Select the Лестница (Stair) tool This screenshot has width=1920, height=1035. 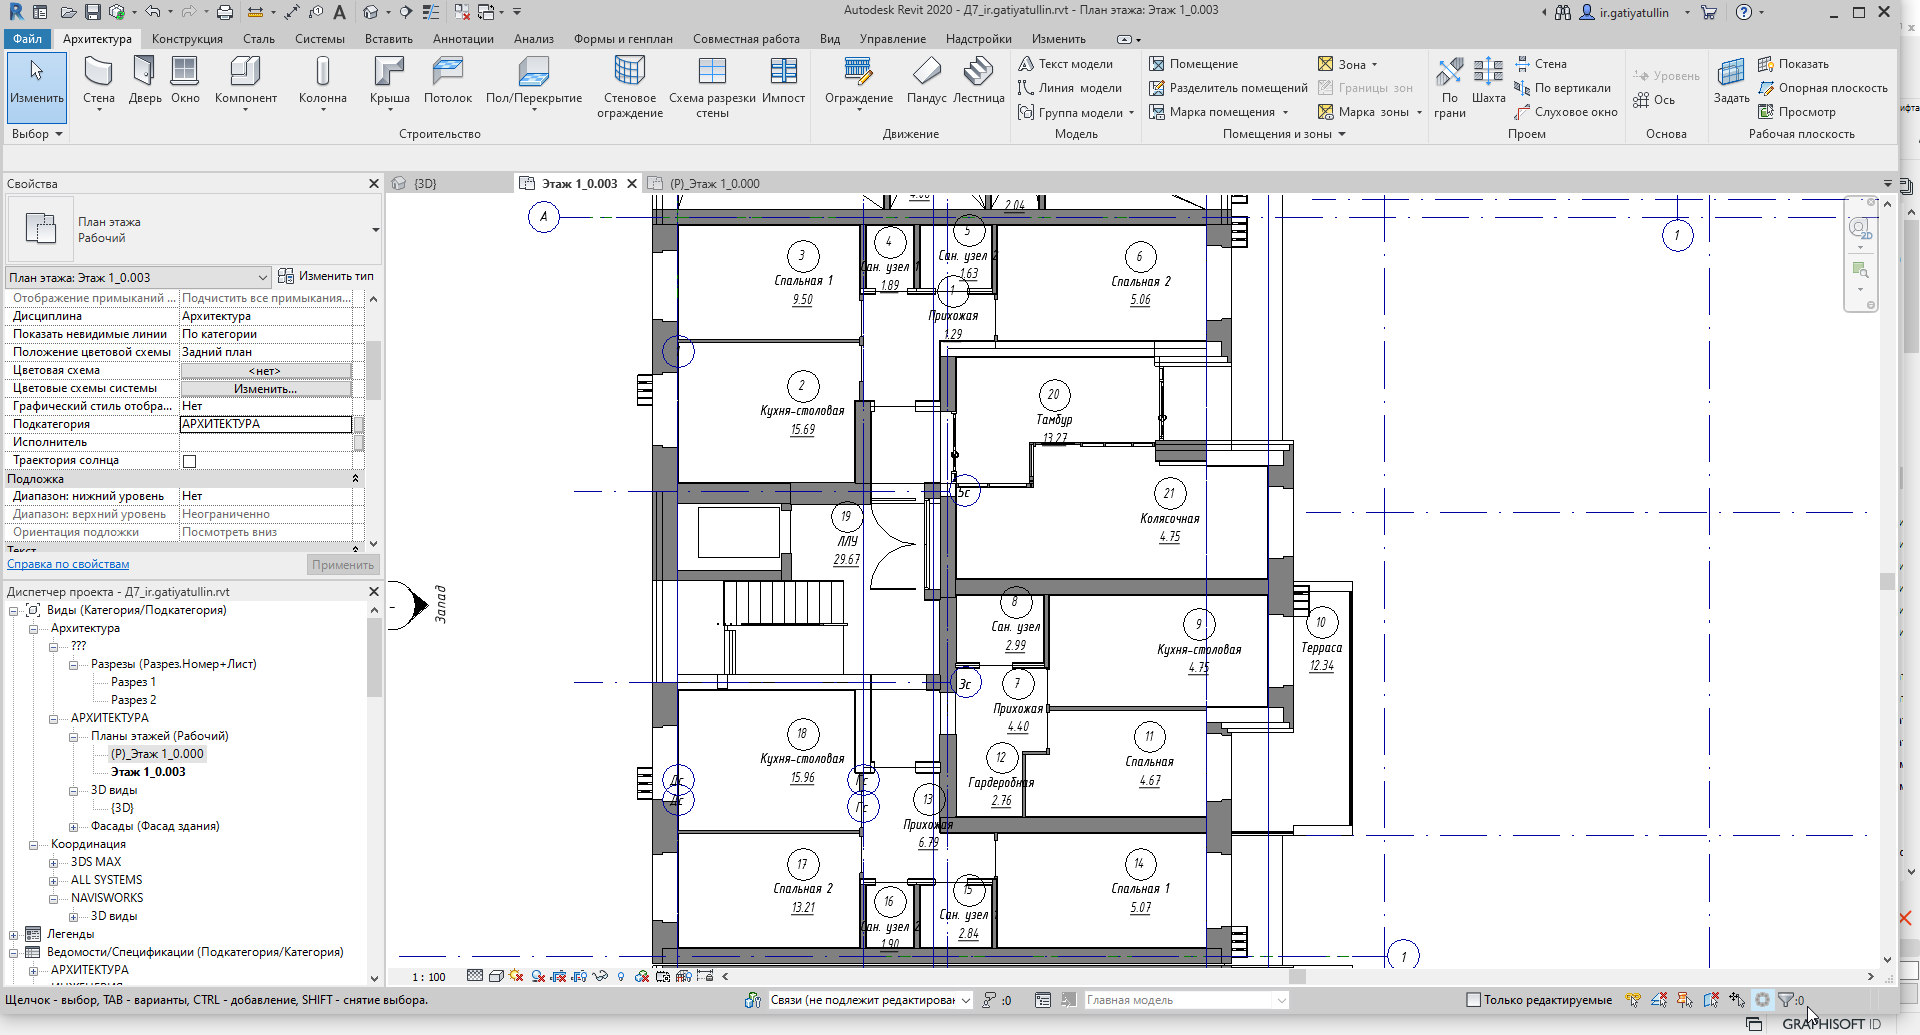(978, 80)
